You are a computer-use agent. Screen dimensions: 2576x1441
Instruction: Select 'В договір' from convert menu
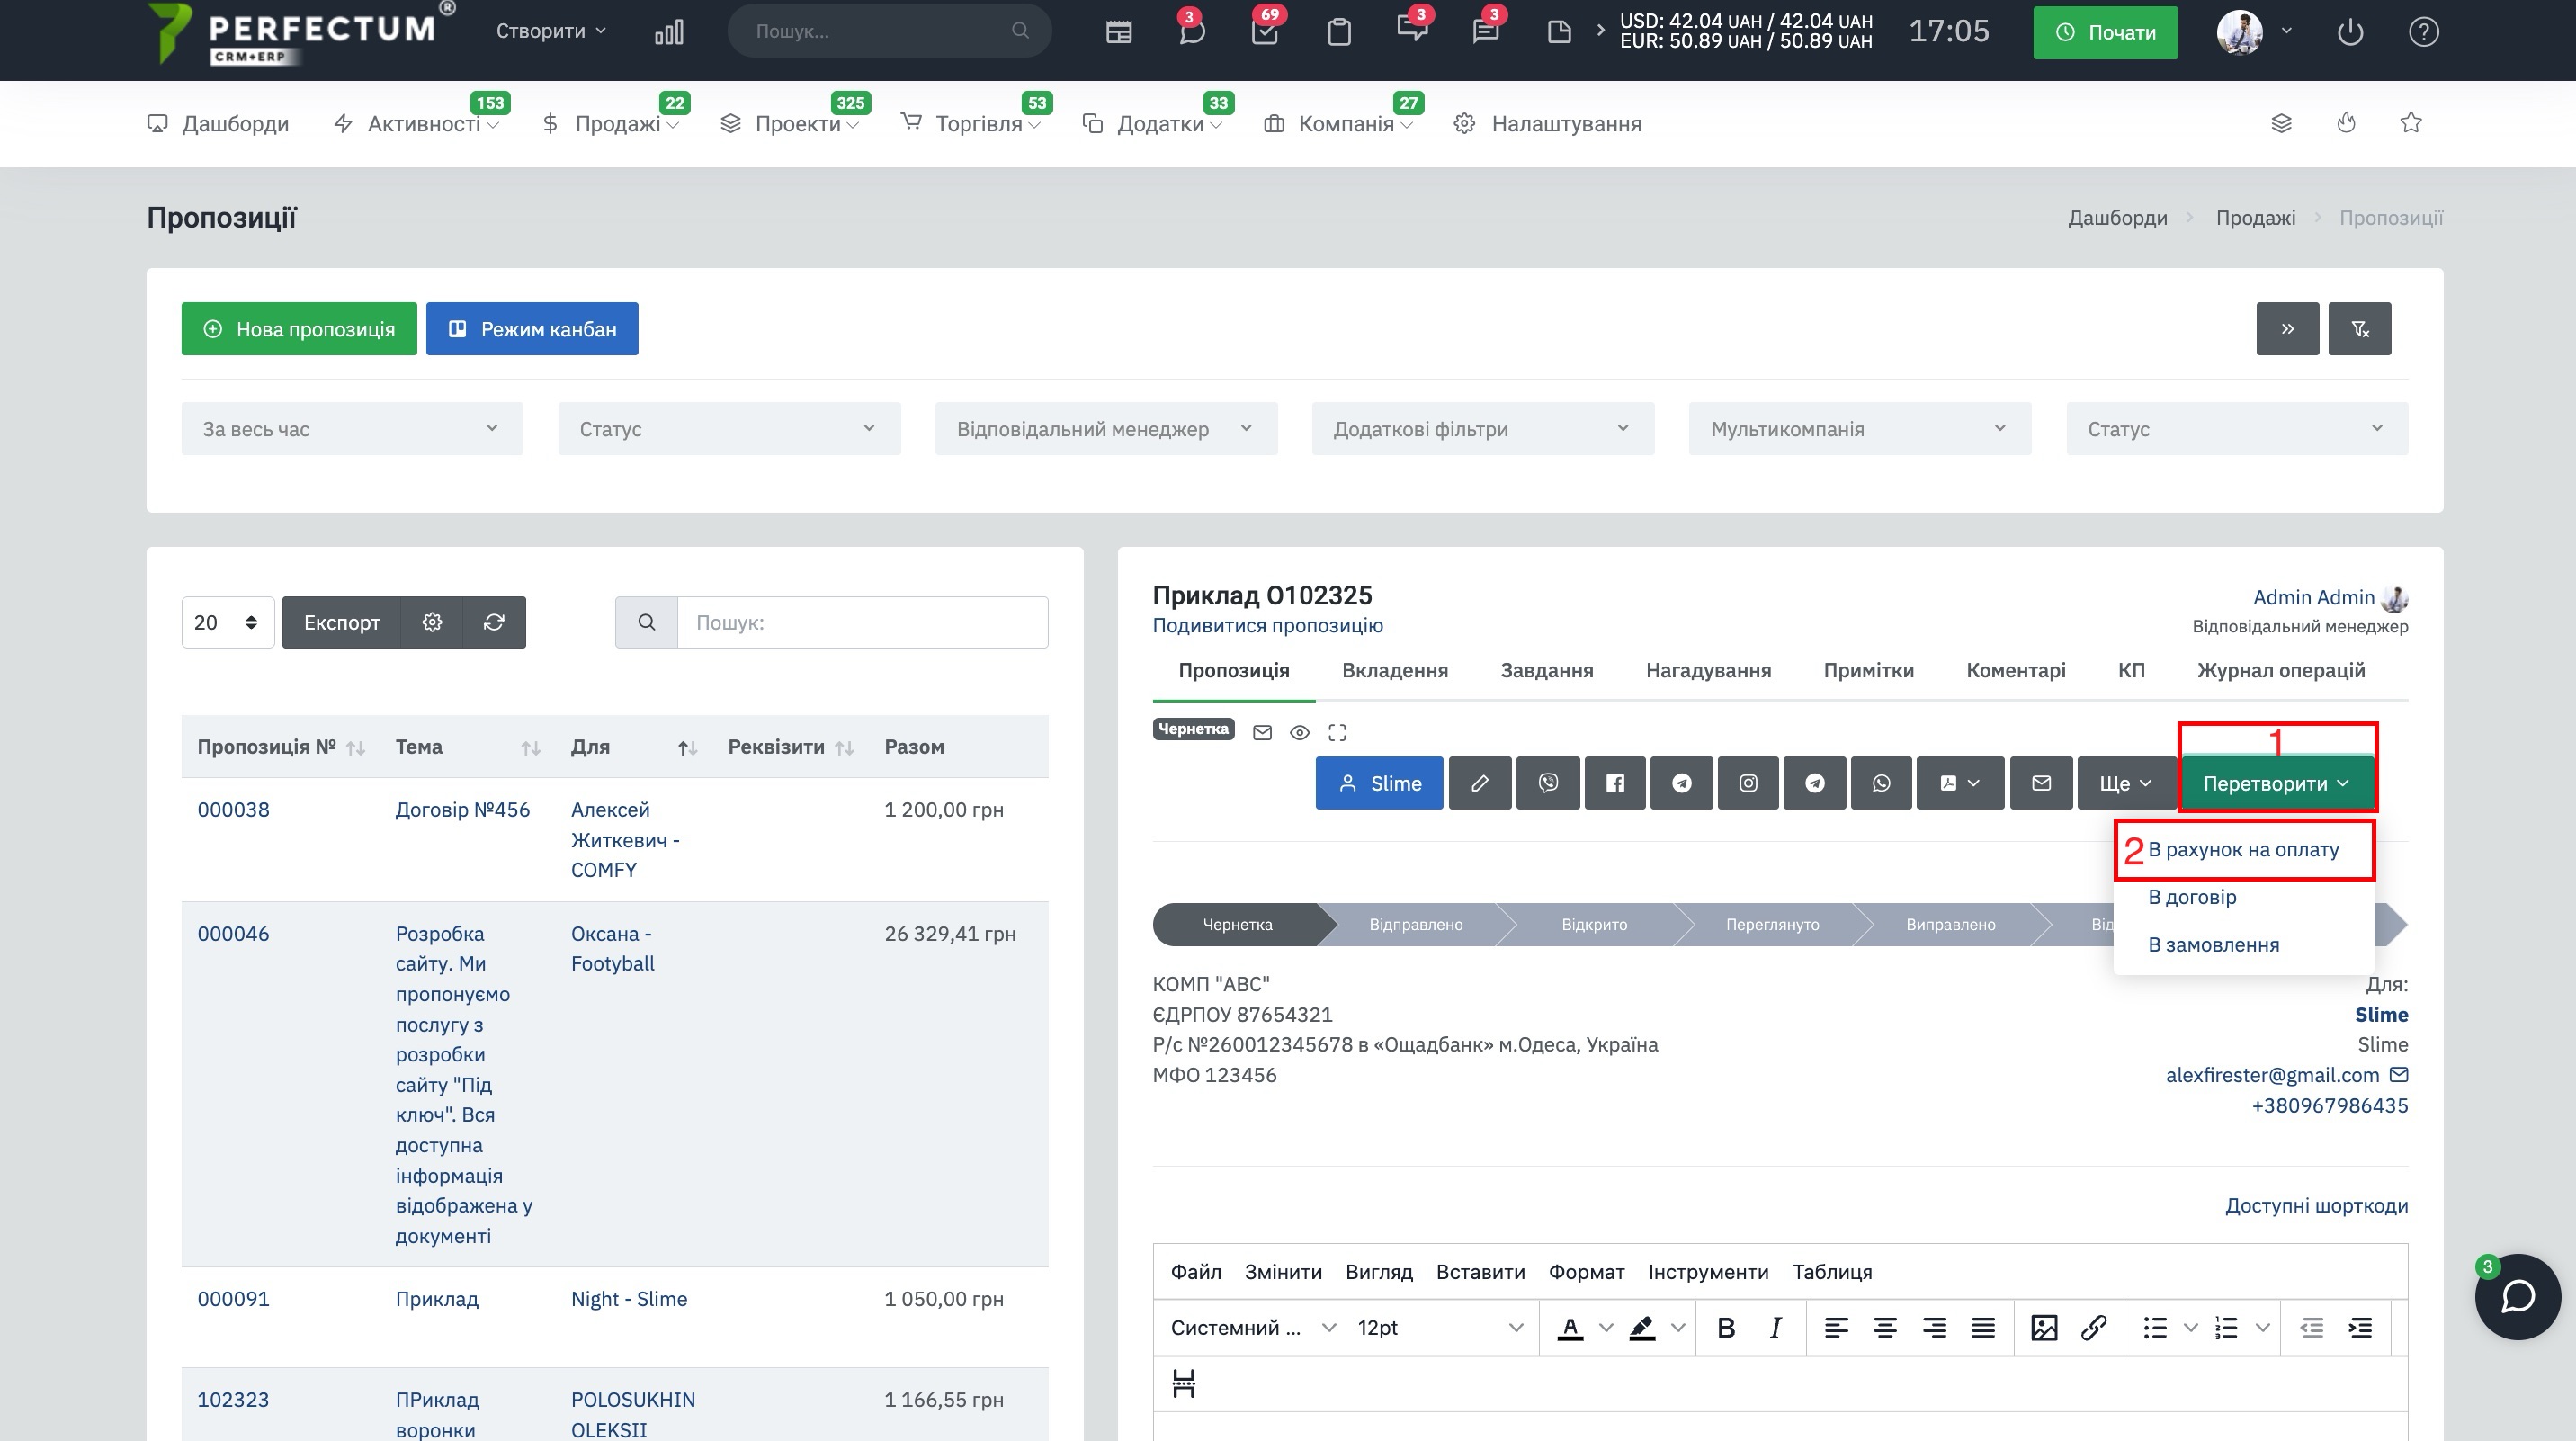(2191, 897)
